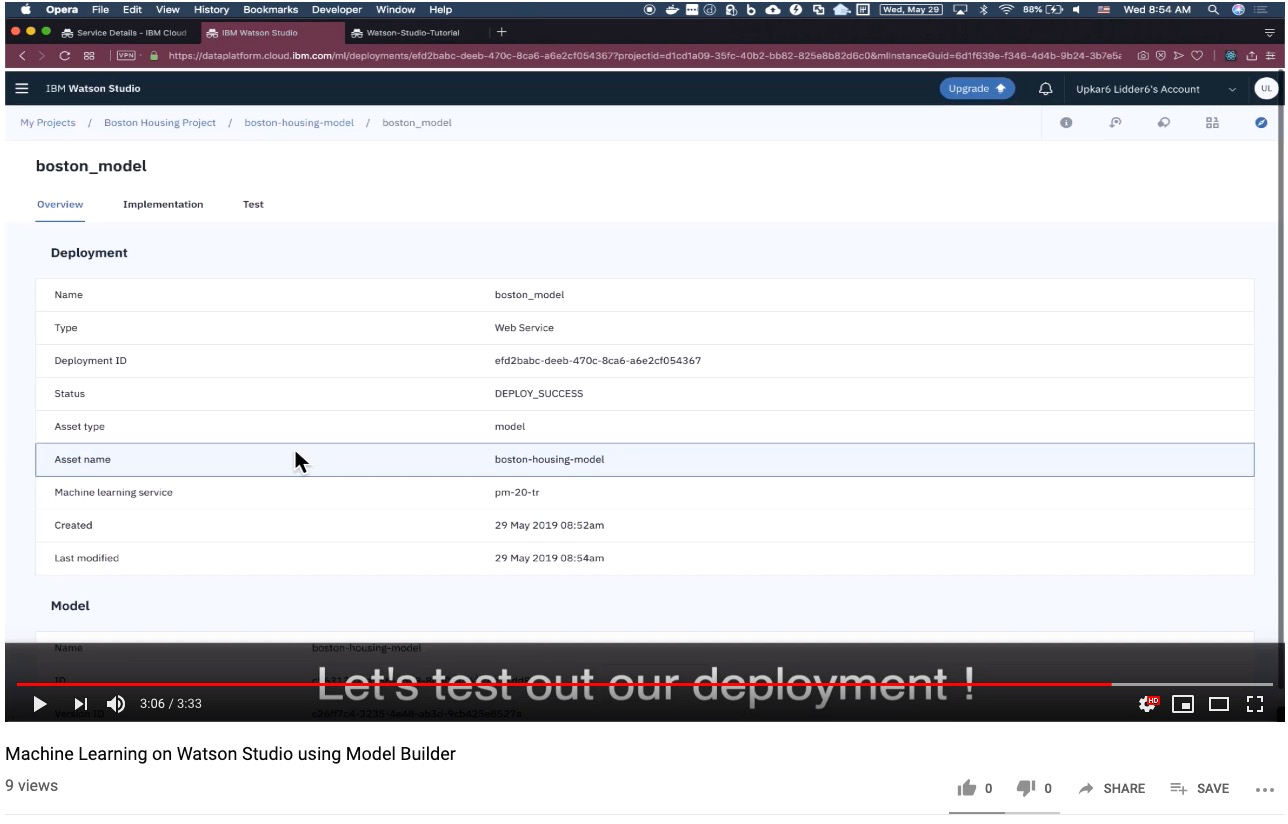The width and height of the screenshot is (1288, 824).
Task: Select the Asset name row
Action: pyautogui.click(x=644, y=459)
